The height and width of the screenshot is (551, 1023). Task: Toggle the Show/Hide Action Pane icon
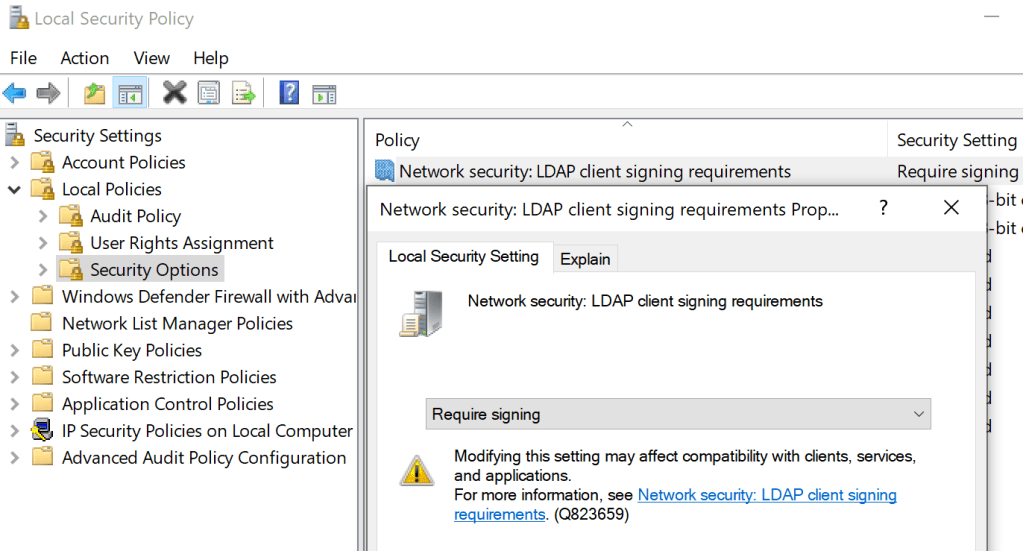coord(323,94)
